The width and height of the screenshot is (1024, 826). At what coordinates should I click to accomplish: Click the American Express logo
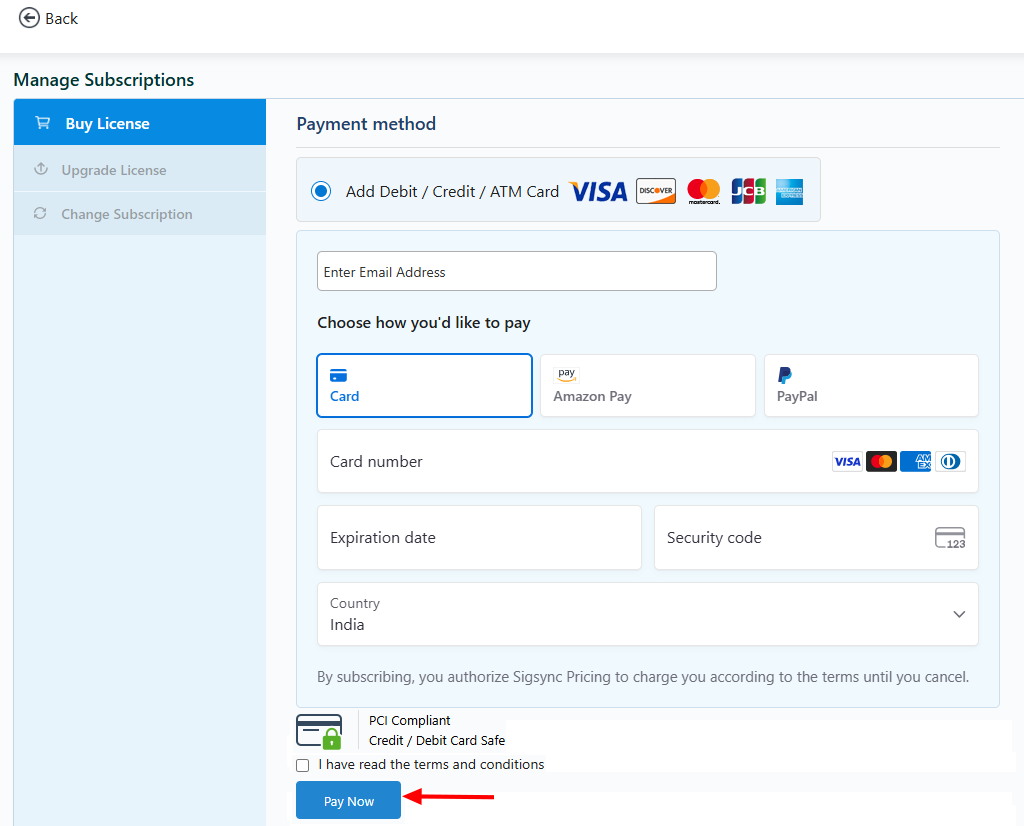(x=789, y=191)
